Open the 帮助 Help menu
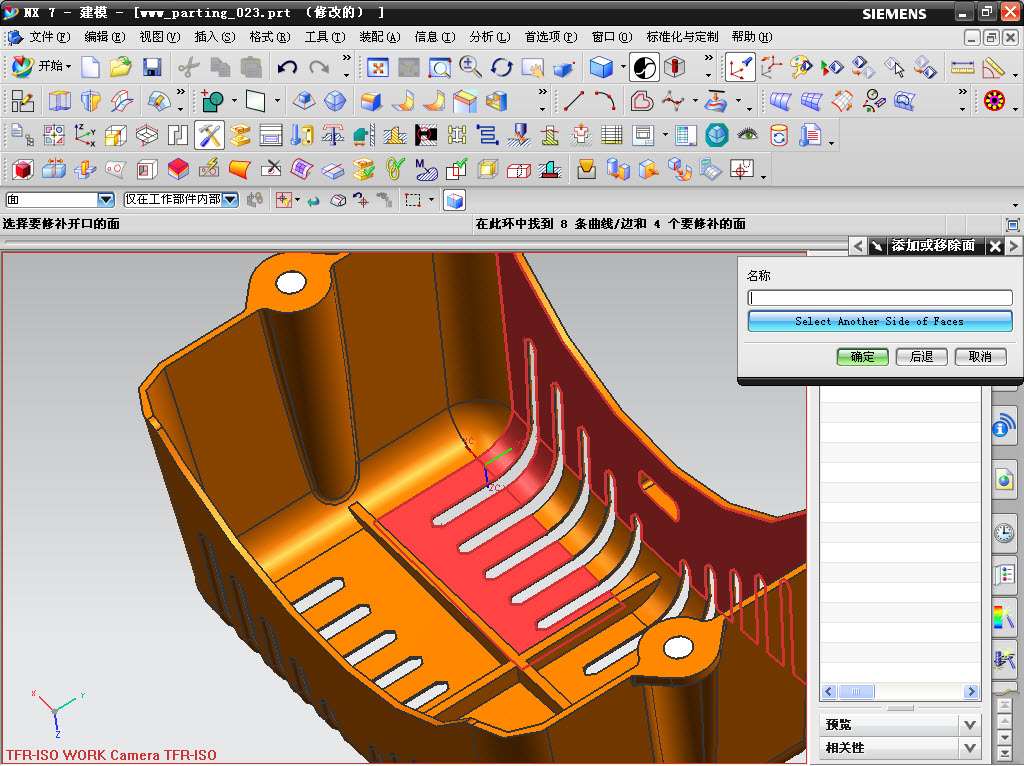Image resolution: width=1024 pixels, height=766 pixels. [x=752, y=37]
